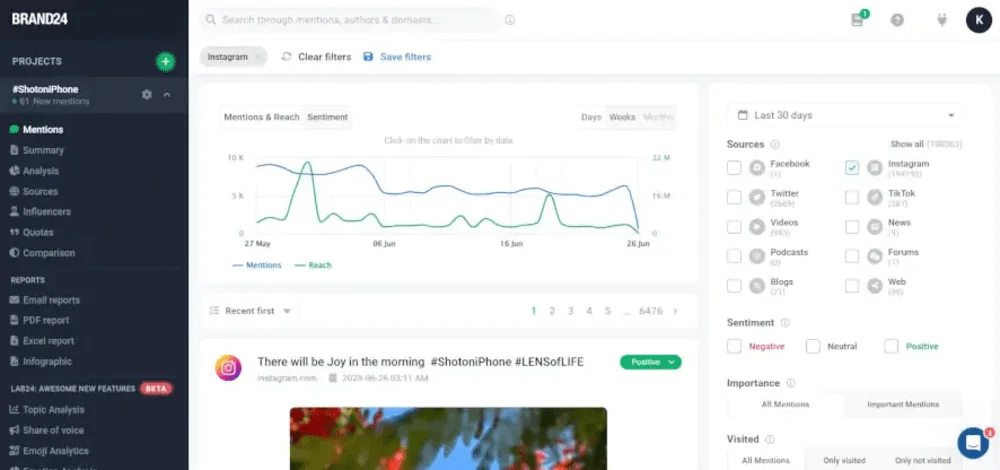Check the Podcasts source checkbox

734,256
